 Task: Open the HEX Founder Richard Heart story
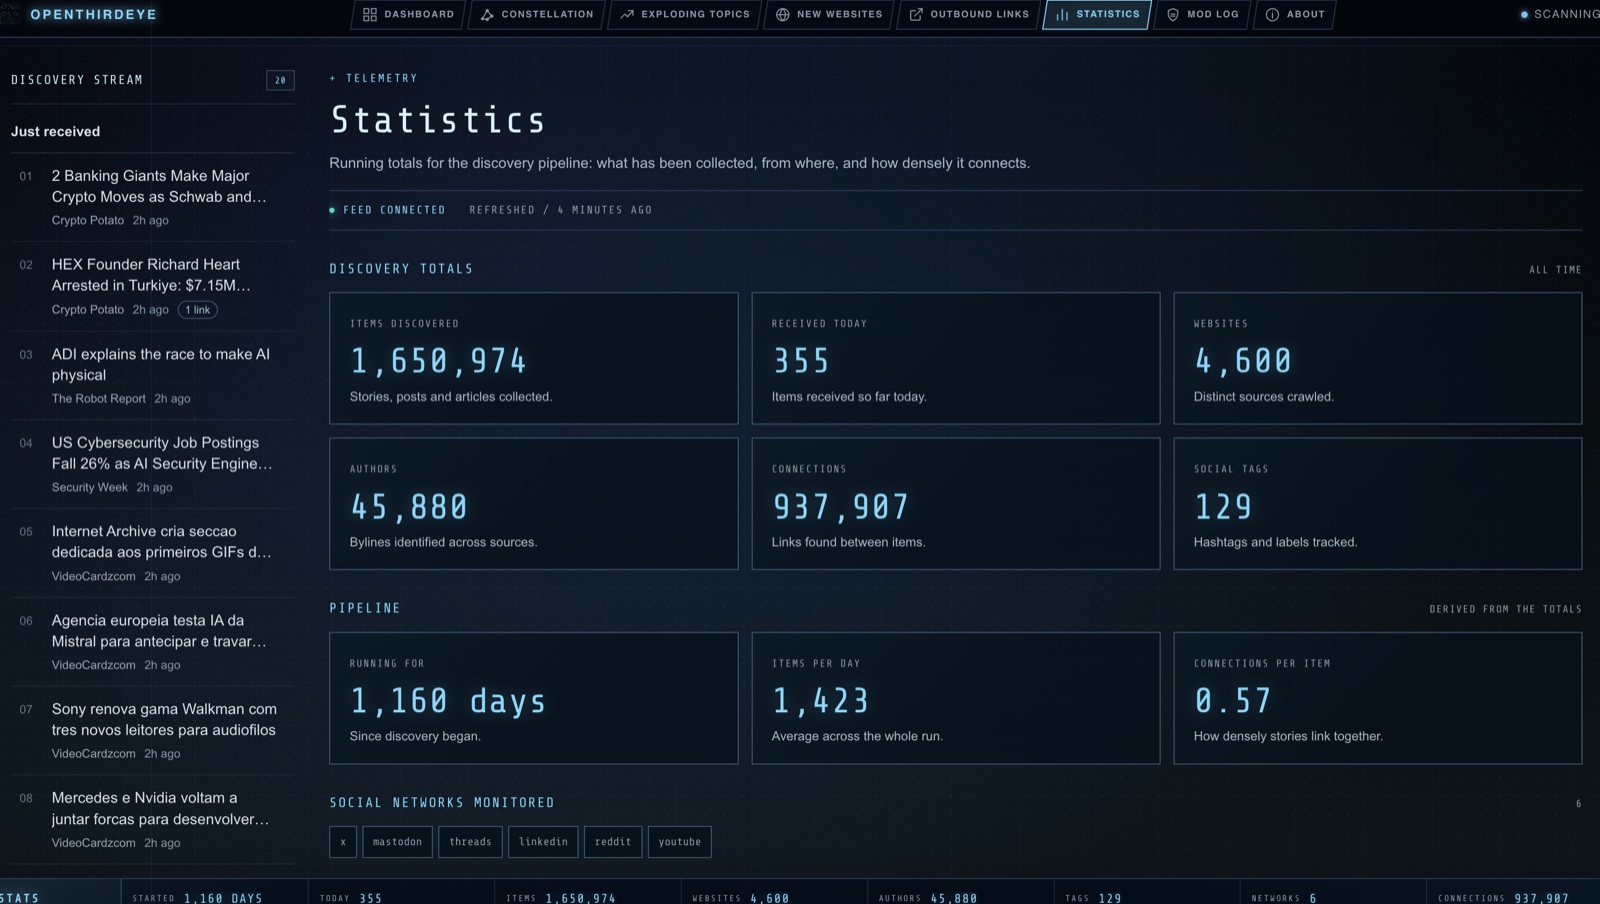[153, 287]
